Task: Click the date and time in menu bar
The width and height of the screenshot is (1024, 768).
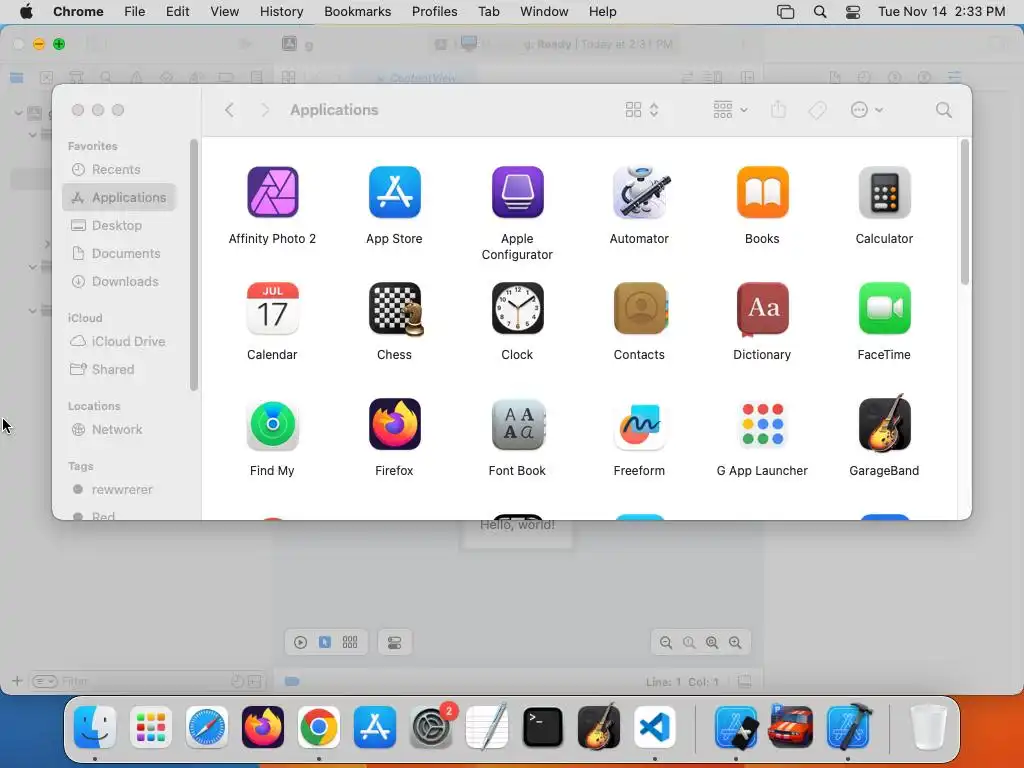Action: coord(941,12)
